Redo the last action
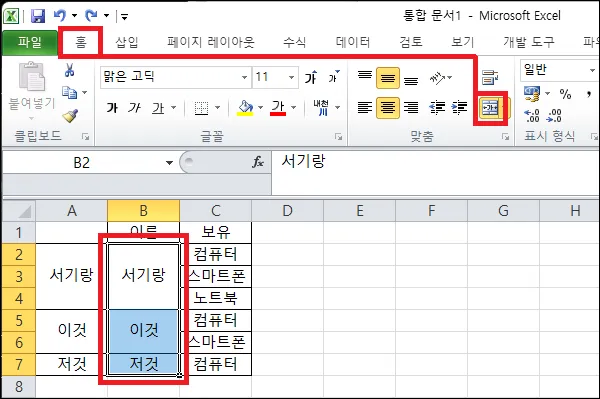Viewport: 600px width, 399px height. click(91, 16)
